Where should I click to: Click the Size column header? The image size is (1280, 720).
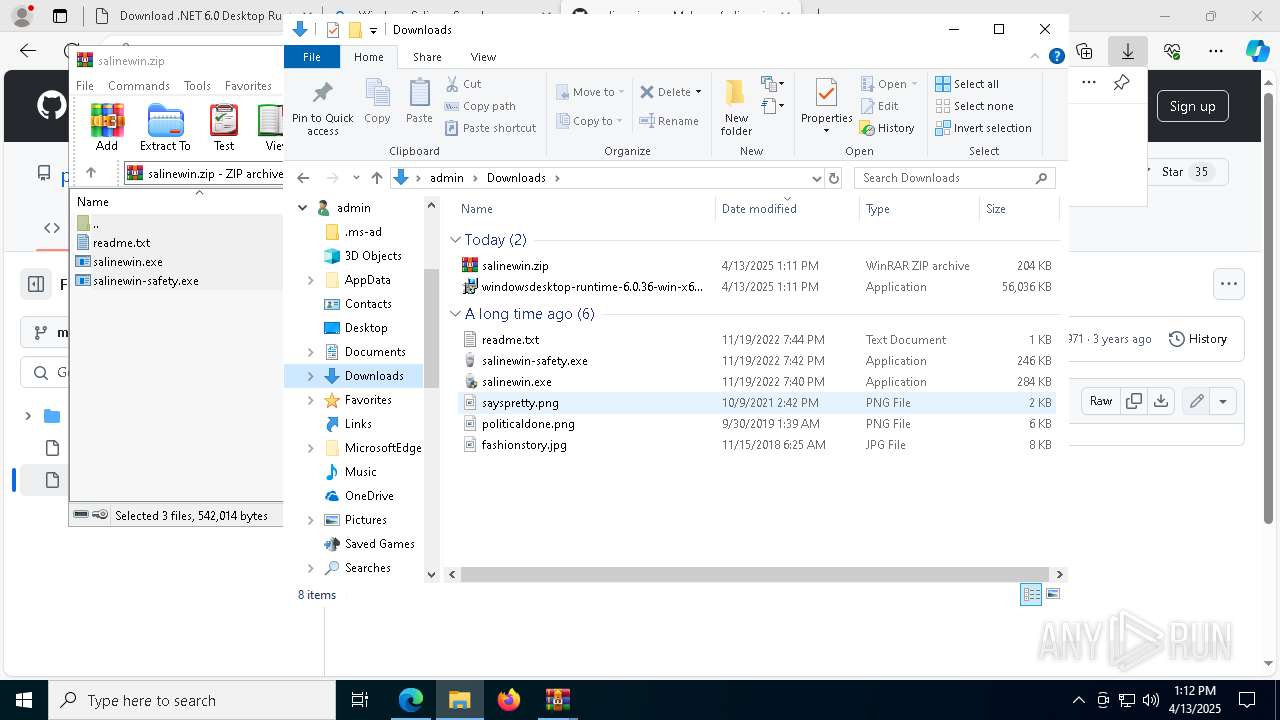(x=1018, y=208)
